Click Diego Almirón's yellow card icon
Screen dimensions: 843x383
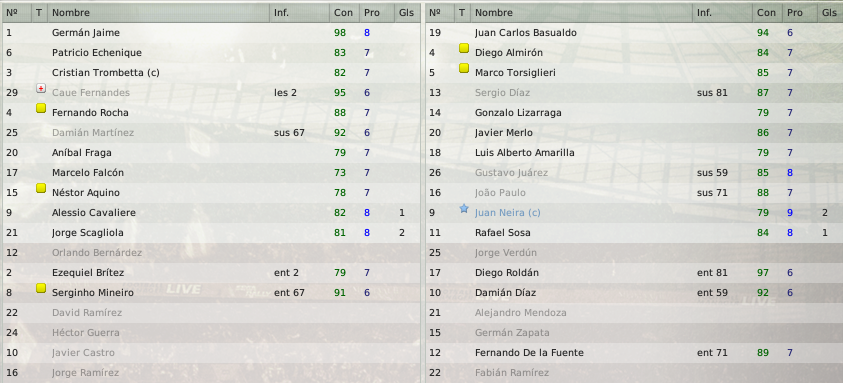[464, 48]
